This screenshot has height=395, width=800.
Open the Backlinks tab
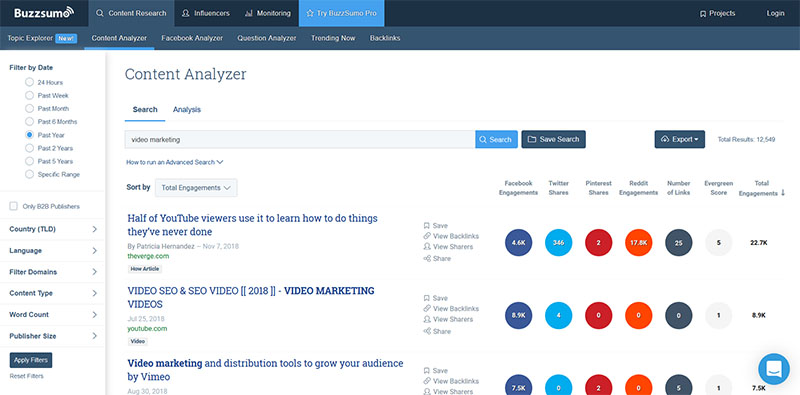coord(385,38)
